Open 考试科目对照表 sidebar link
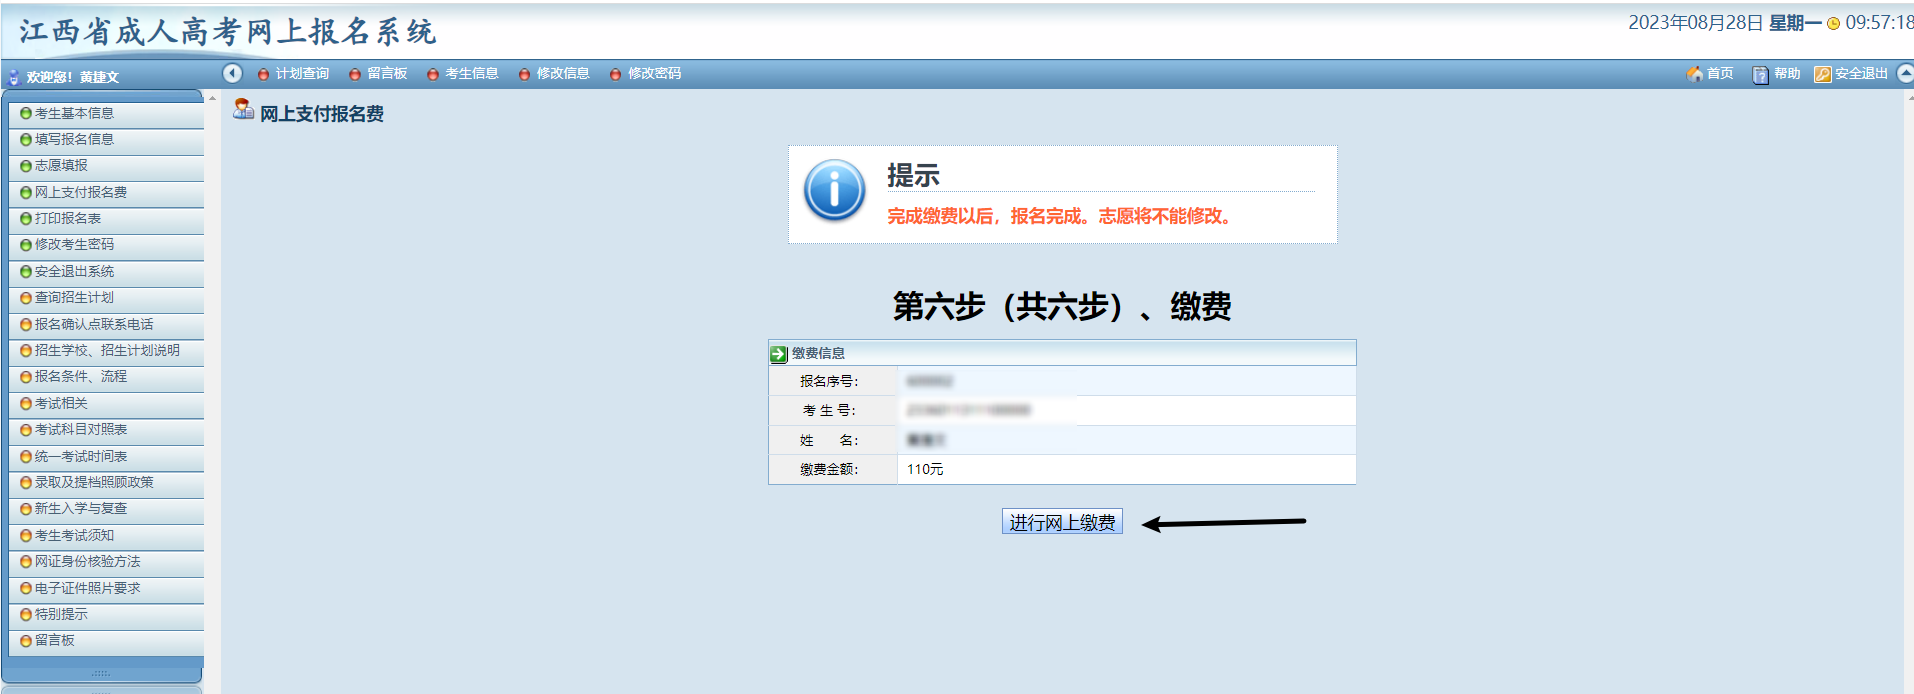 [81, 429]
